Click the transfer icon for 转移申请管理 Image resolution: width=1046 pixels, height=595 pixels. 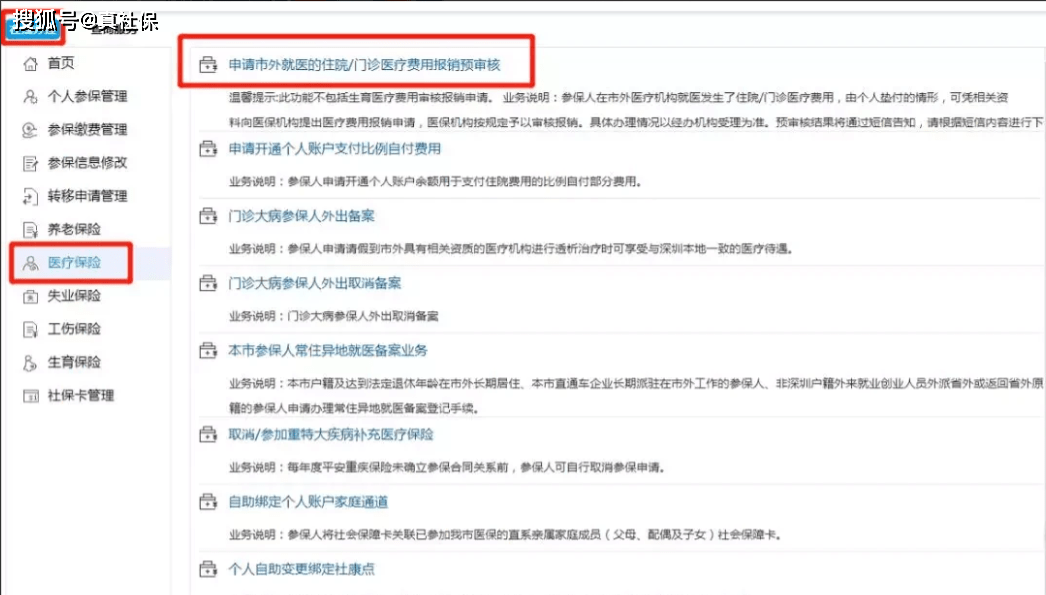point(31,197)
